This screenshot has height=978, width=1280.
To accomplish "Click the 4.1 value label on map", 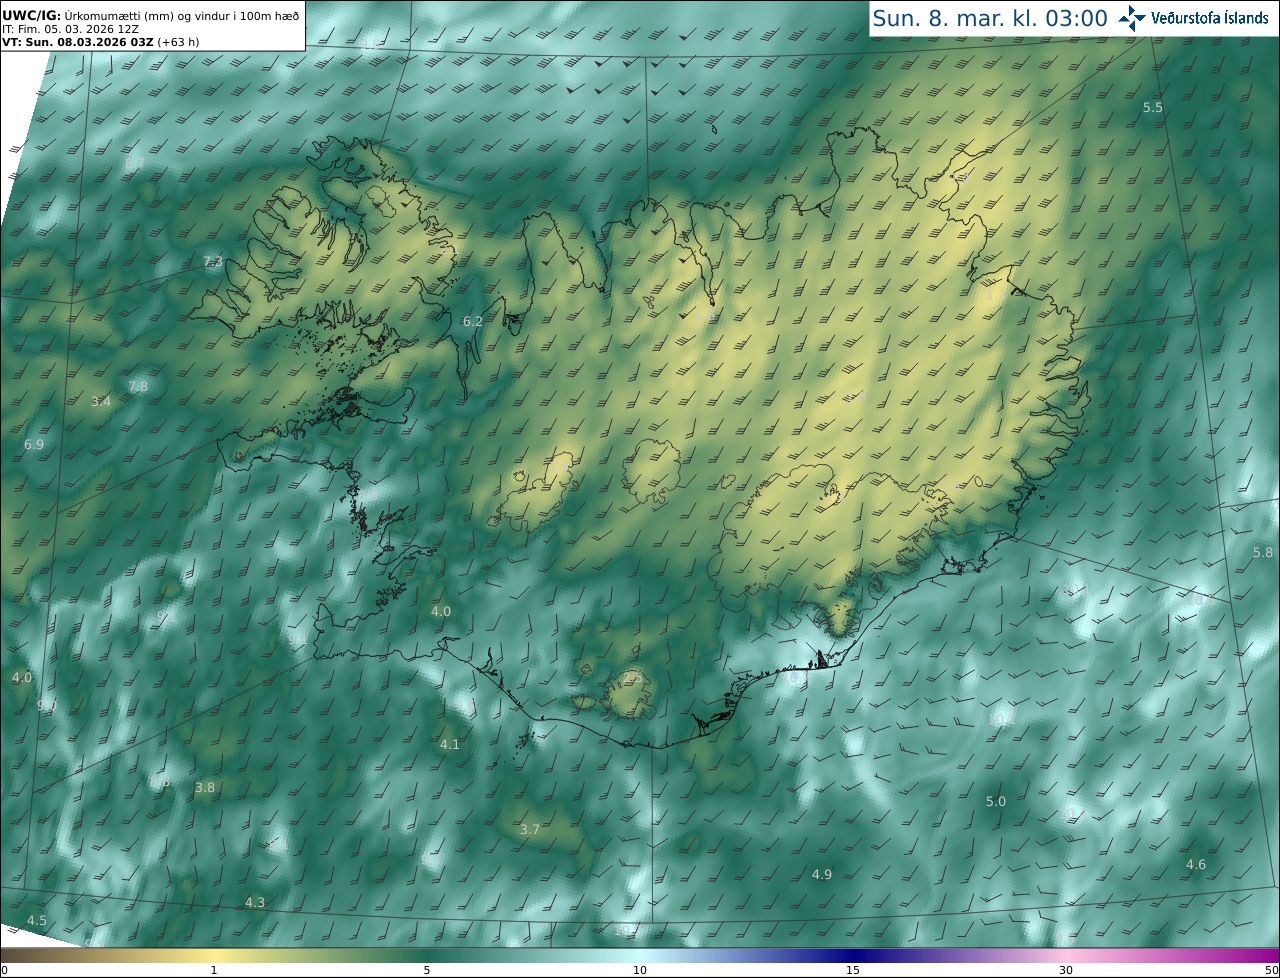I will [450, 744].
